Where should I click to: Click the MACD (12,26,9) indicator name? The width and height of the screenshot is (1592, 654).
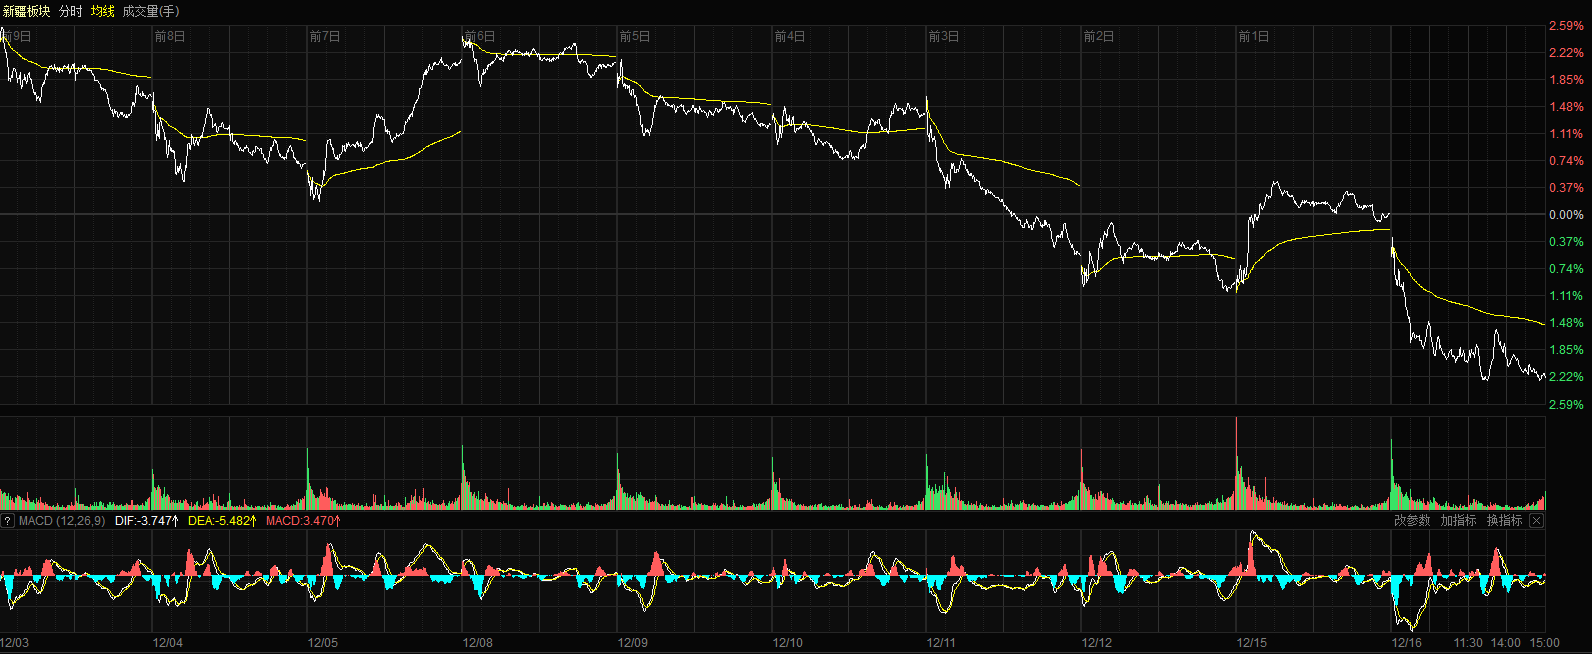pyautogui.click(x=62, y=521)
